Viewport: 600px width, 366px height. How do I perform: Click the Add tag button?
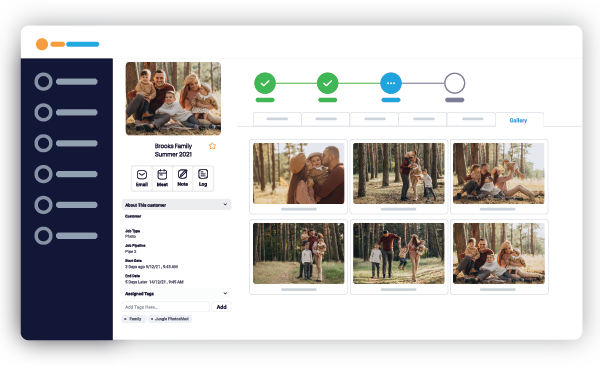point(222,307)
